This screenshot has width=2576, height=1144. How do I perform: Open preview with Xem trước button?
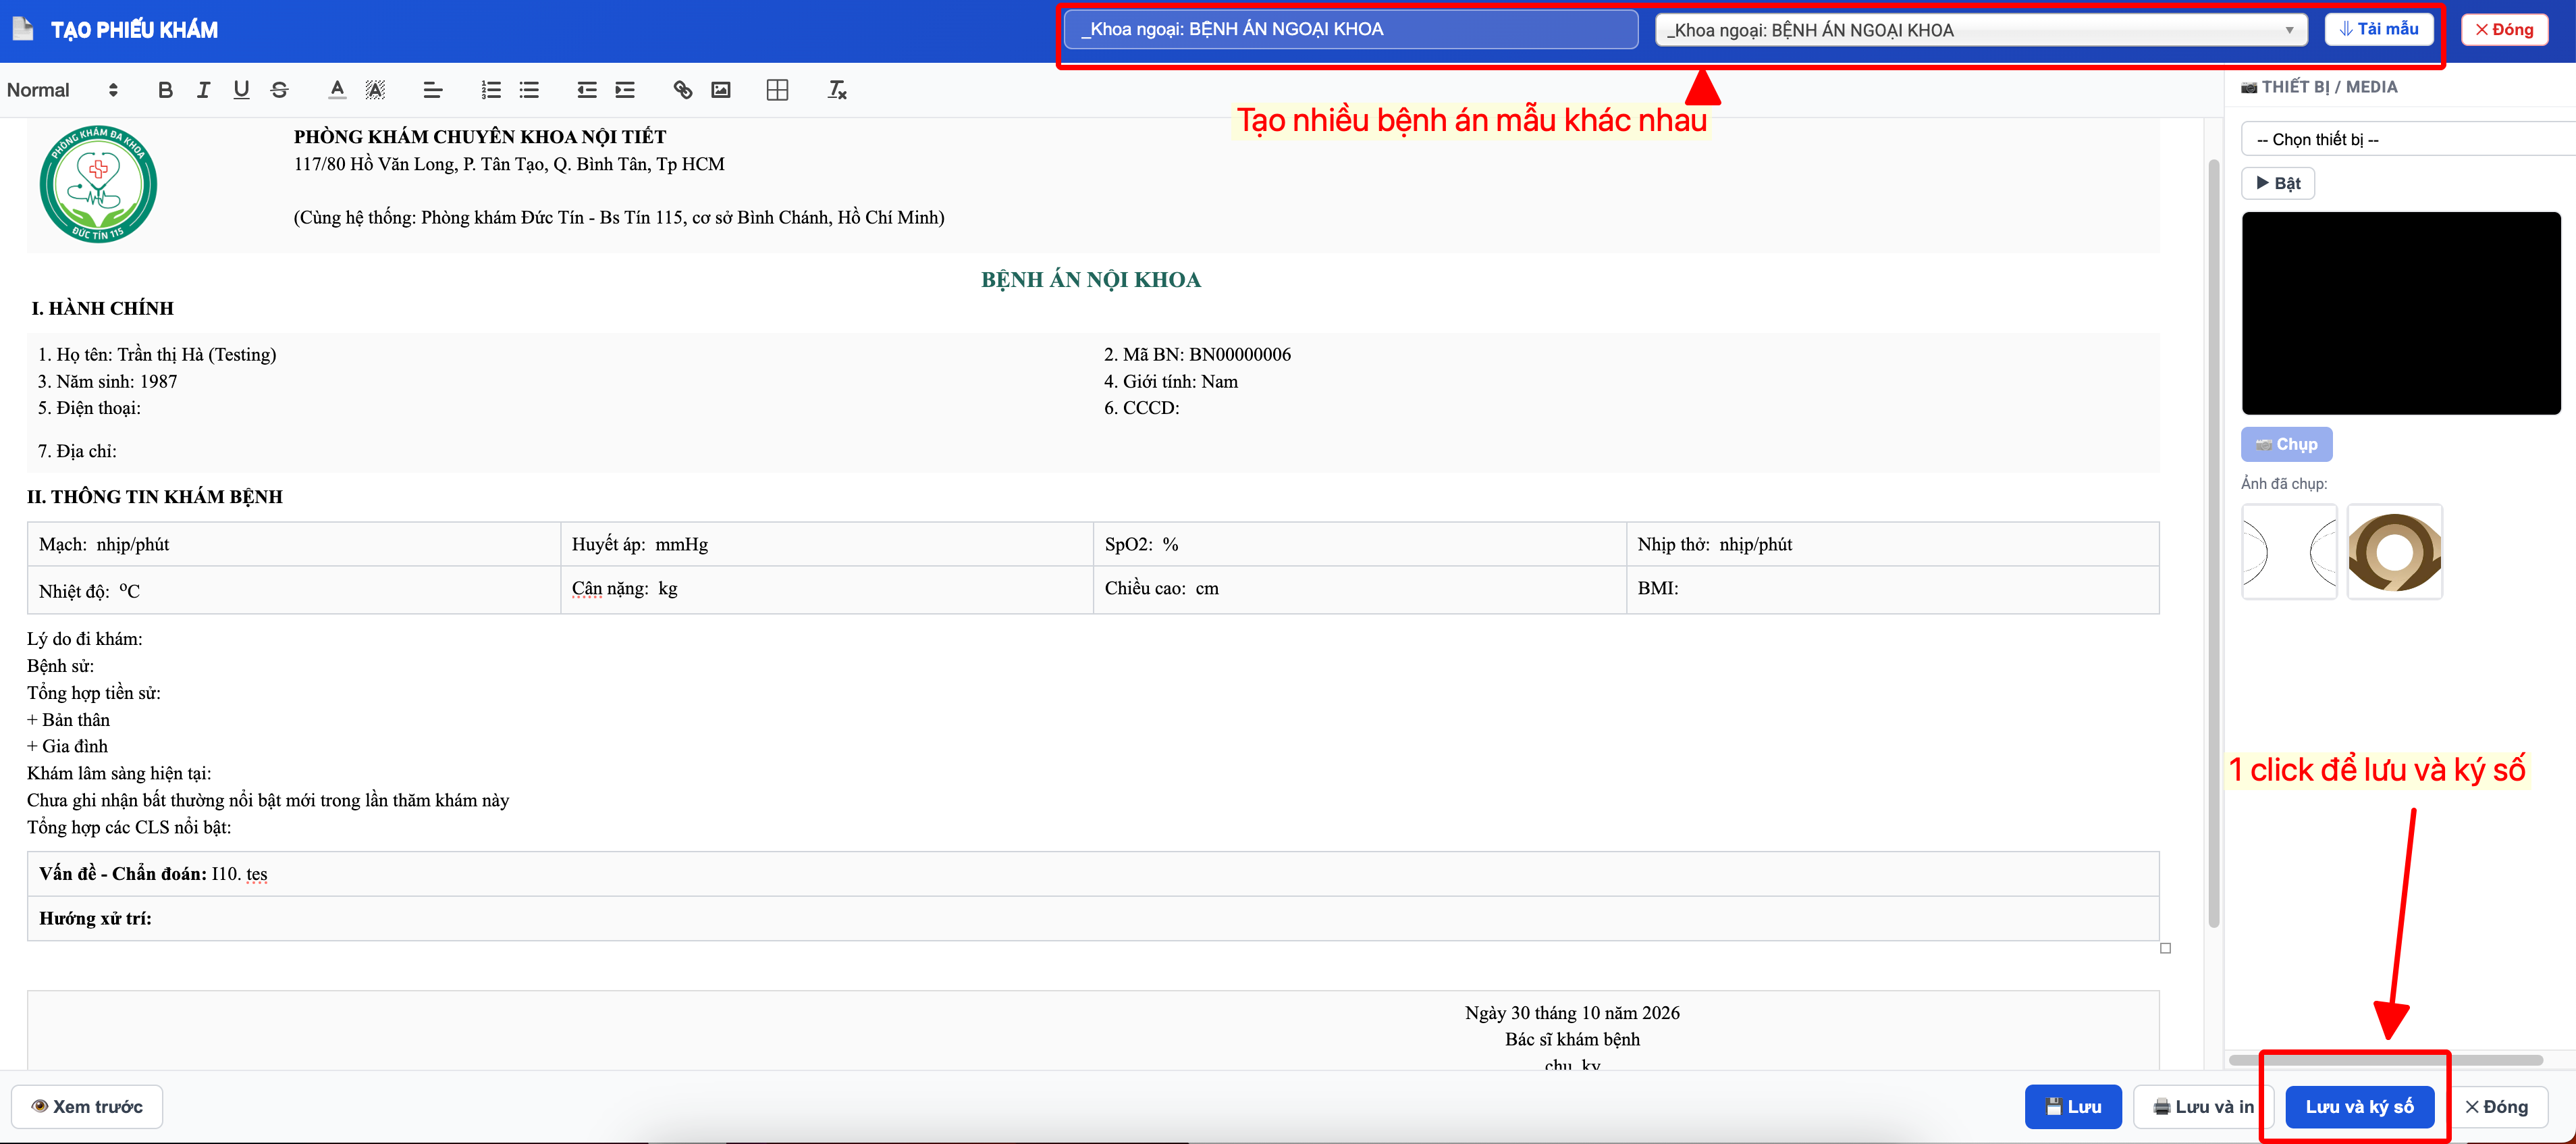(87, 1106)
